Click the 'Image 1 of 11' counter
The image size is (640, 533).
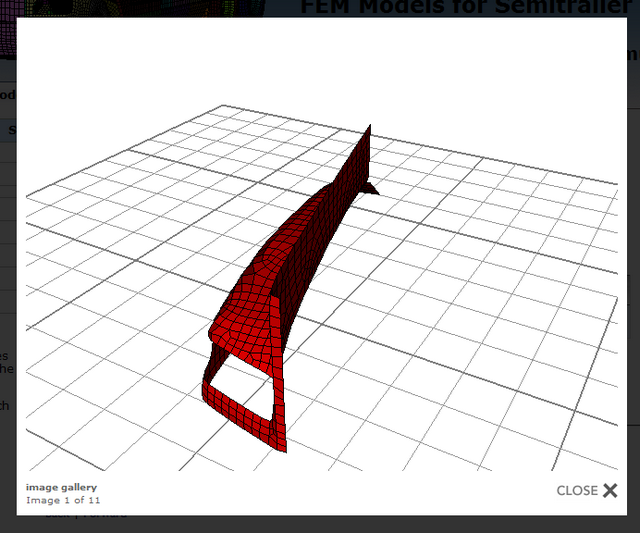tap(63, 500)
